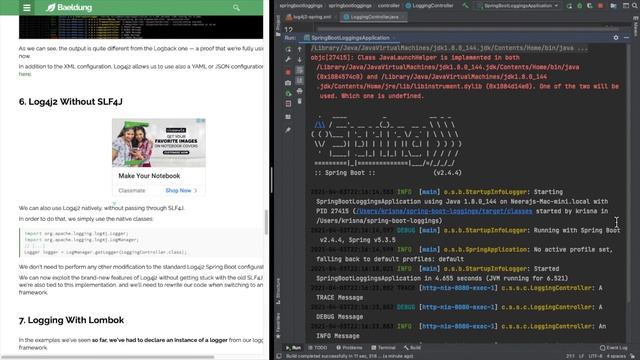Click LoggingController breadcrumb
Image resolution: width=640 pixels, height=360 pixels.
tap(429, 6)
